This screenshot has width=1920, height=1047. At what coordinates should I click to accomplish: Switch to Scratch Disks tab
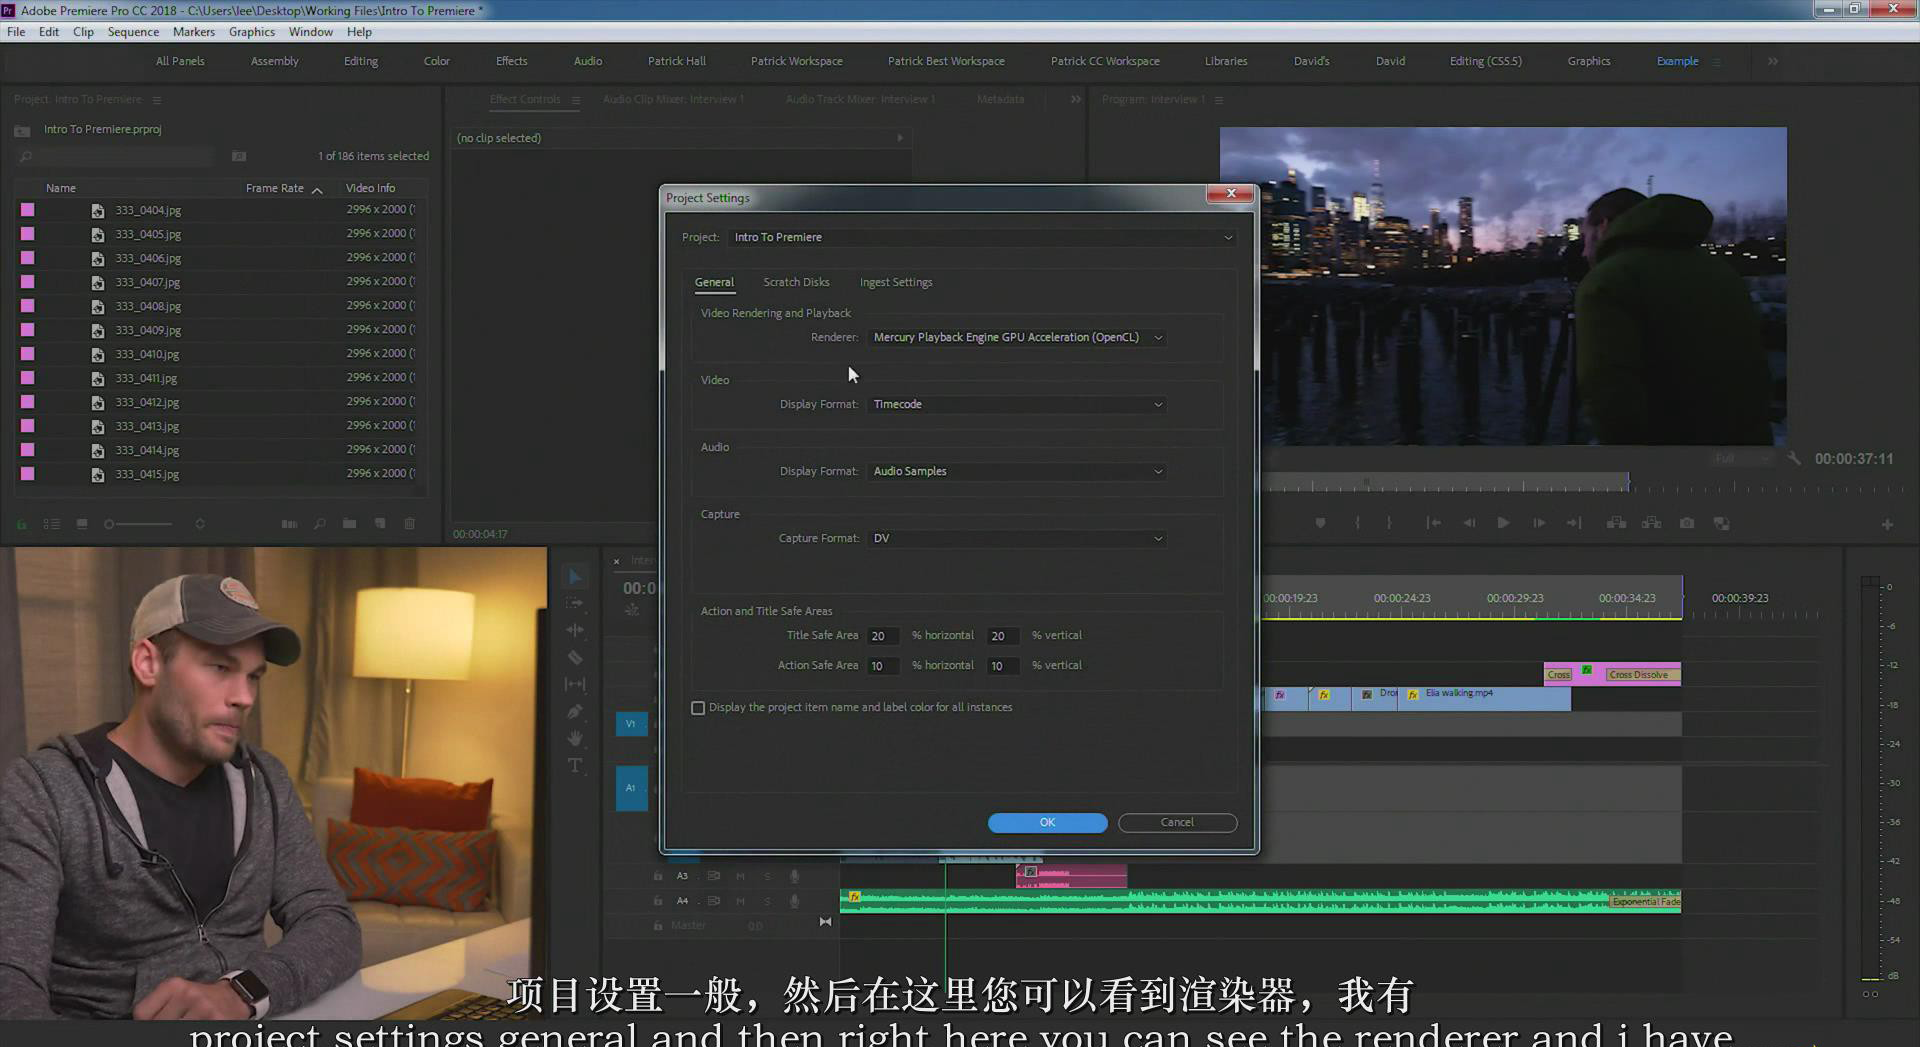coord(796,283)
